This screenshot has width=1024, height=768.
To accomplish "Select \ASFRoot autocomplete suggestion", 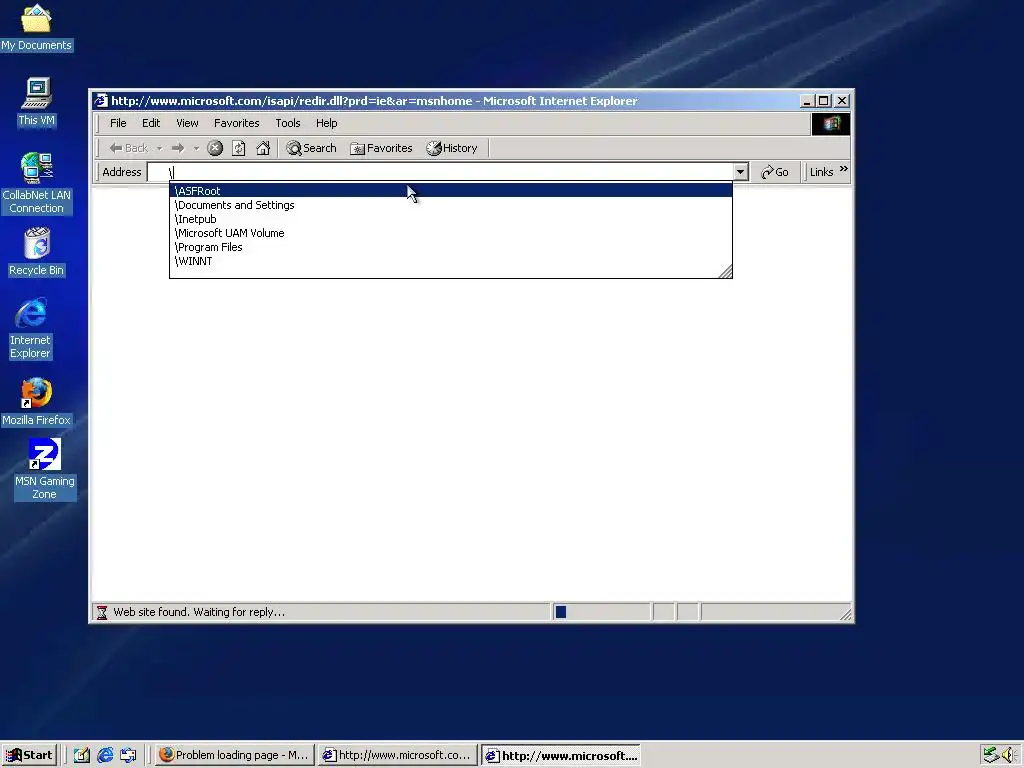I will [x=451, y=191].
